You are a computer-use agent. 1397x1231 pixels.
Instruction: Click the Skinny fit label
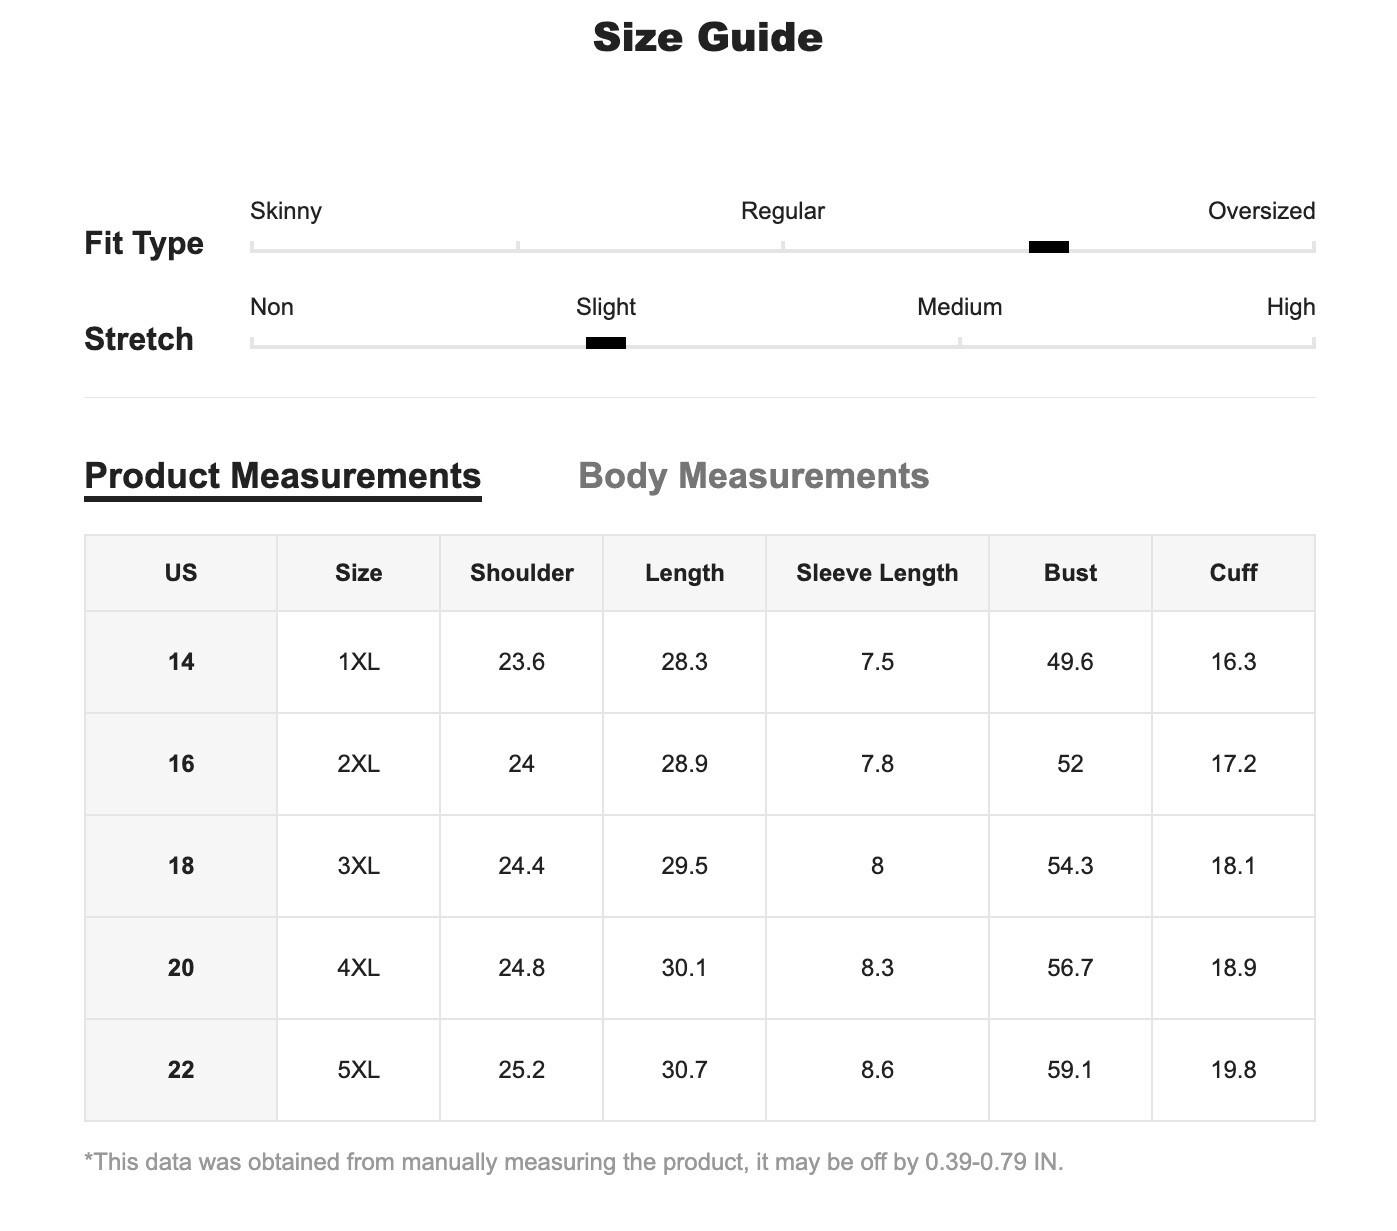[x=286, y=211]
